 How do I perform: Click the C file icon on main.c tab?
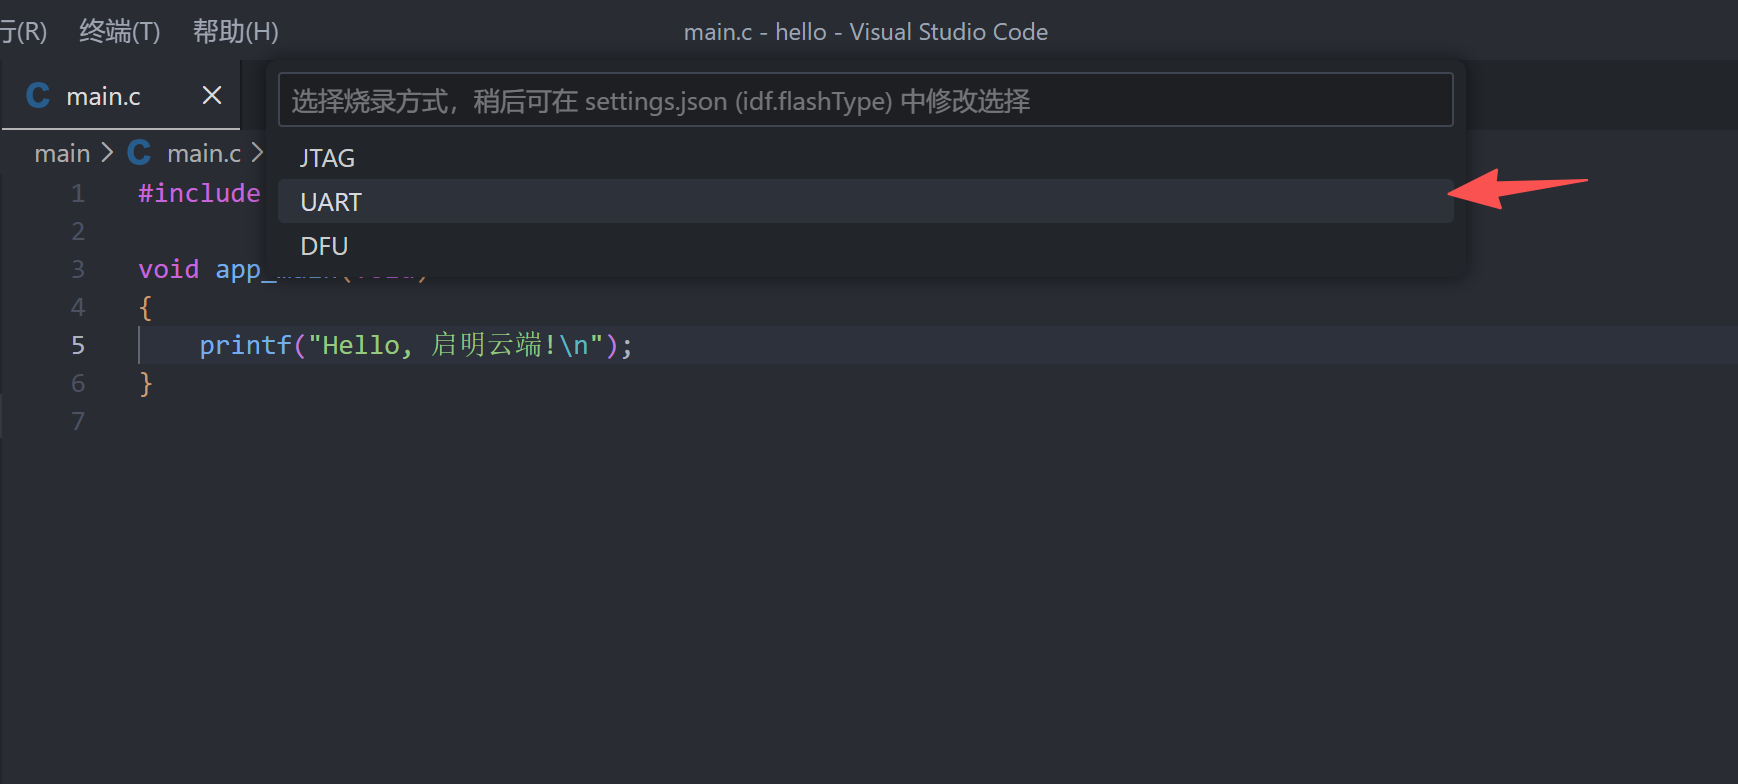(x=38, y=96)
